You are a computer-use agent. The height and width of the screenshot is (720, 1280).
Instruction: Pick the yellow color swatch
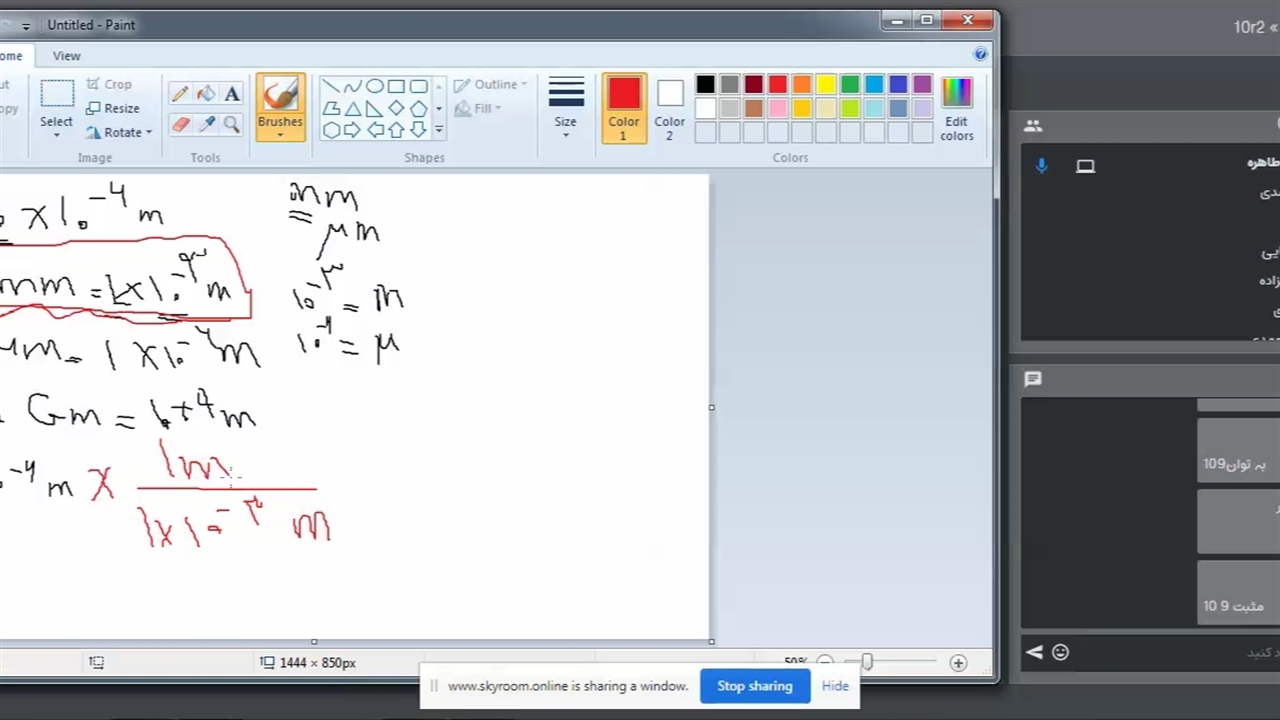[x=826, y=85]
